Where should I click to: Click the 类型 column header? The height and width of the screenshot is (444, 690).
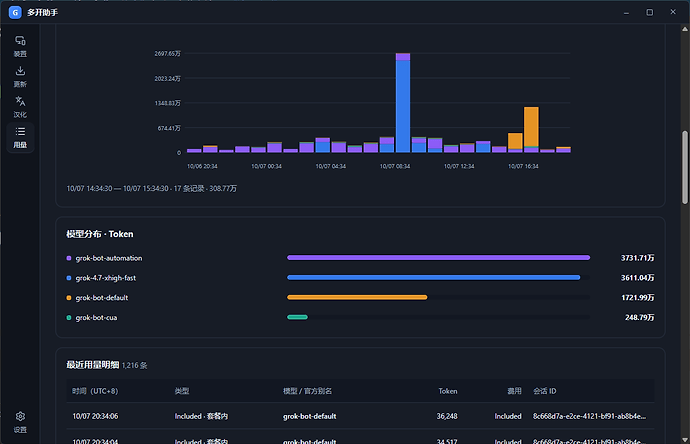click(182, 391)
